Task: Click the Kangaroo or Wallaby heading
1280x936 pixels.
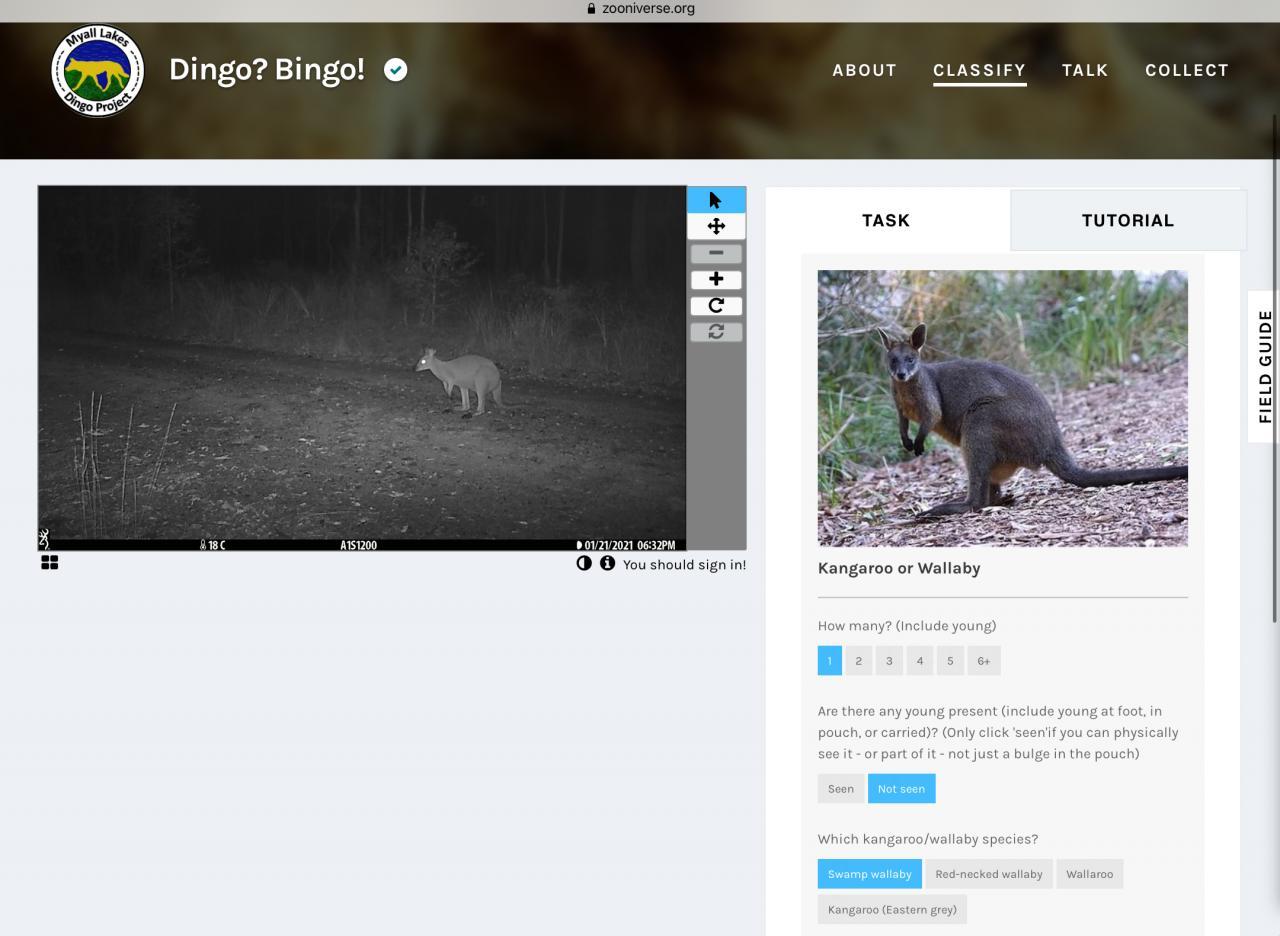Action: [899, 568]
